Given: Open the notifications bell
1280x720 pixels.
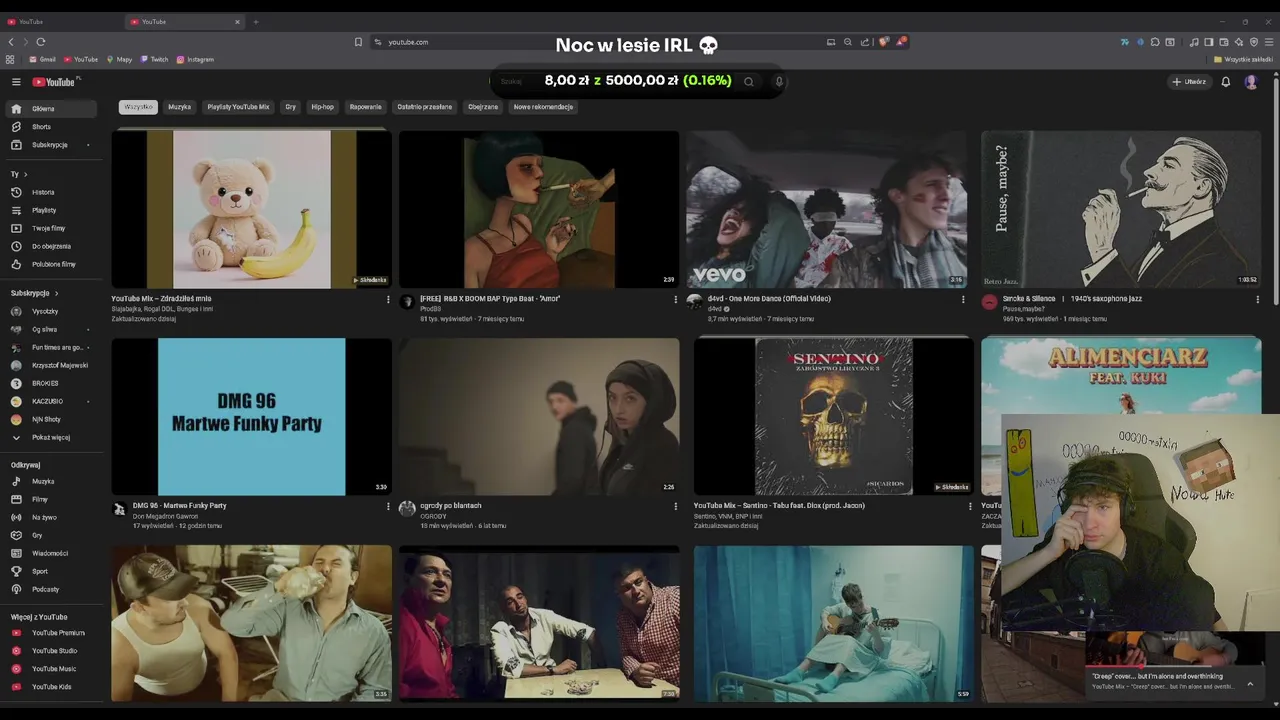Looking at the screenshot, I should [1225, 82].
